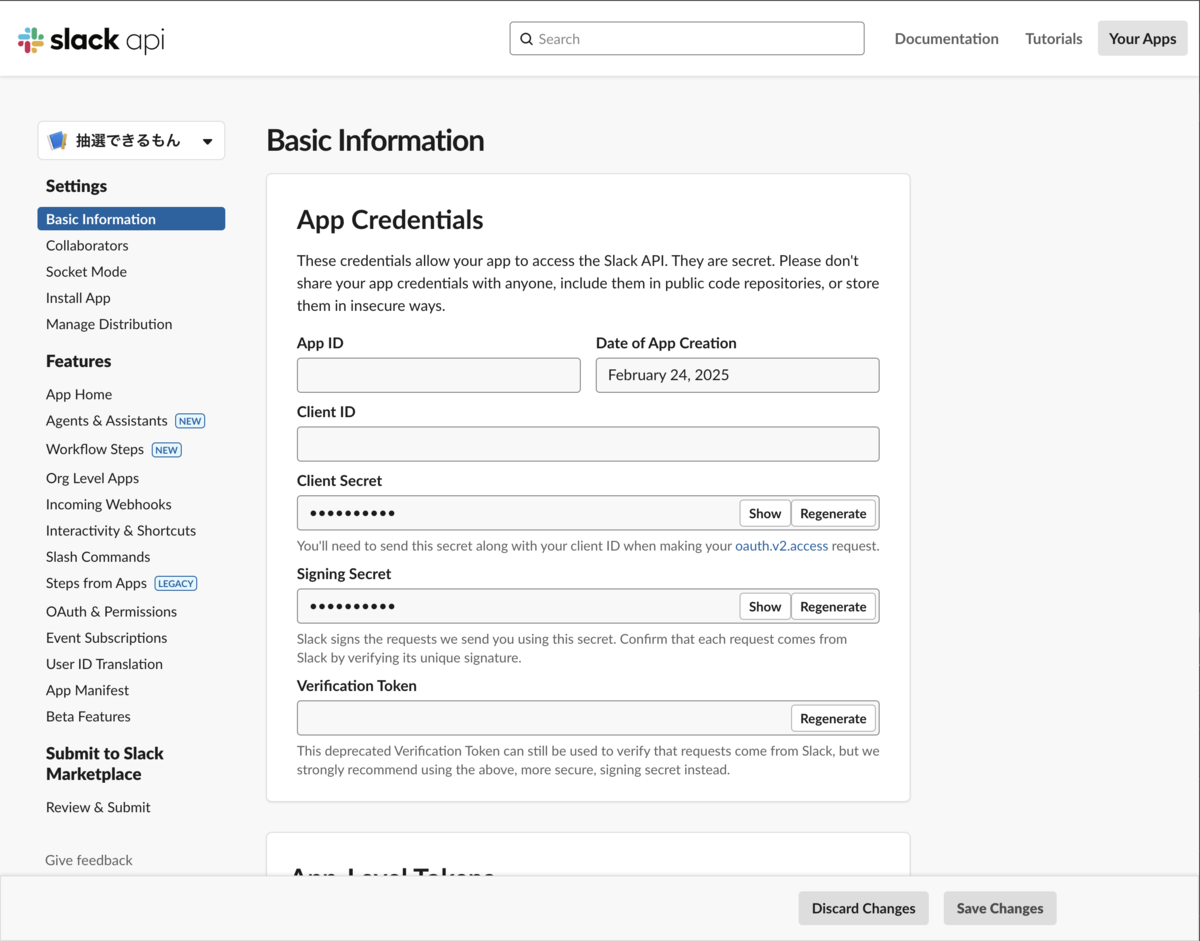Viewport: 1200px width, 941px height.
Task: Open Event Subscriptions
Action: pos(106,638)
